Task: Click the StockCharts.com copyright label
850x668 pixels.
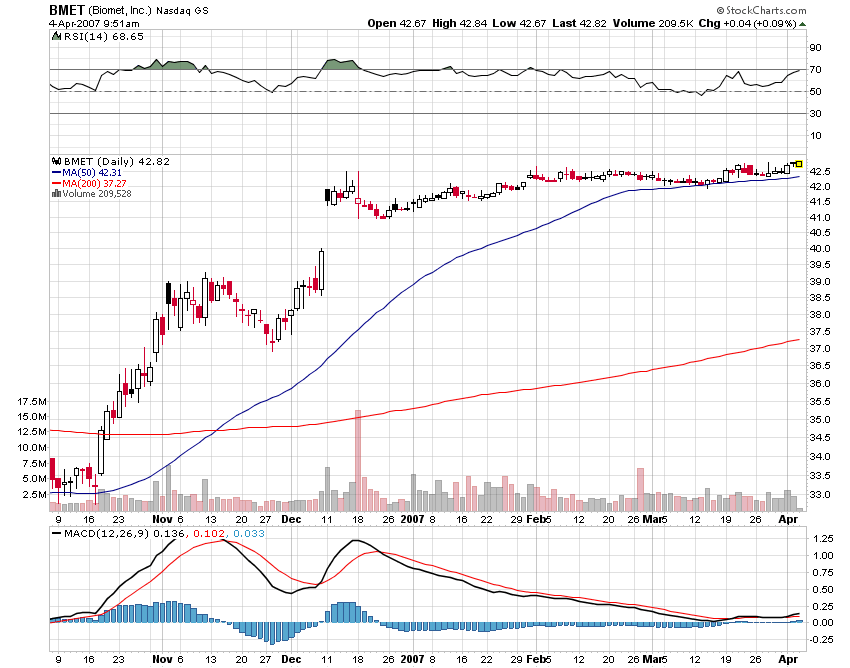Action: click(762, 10)
